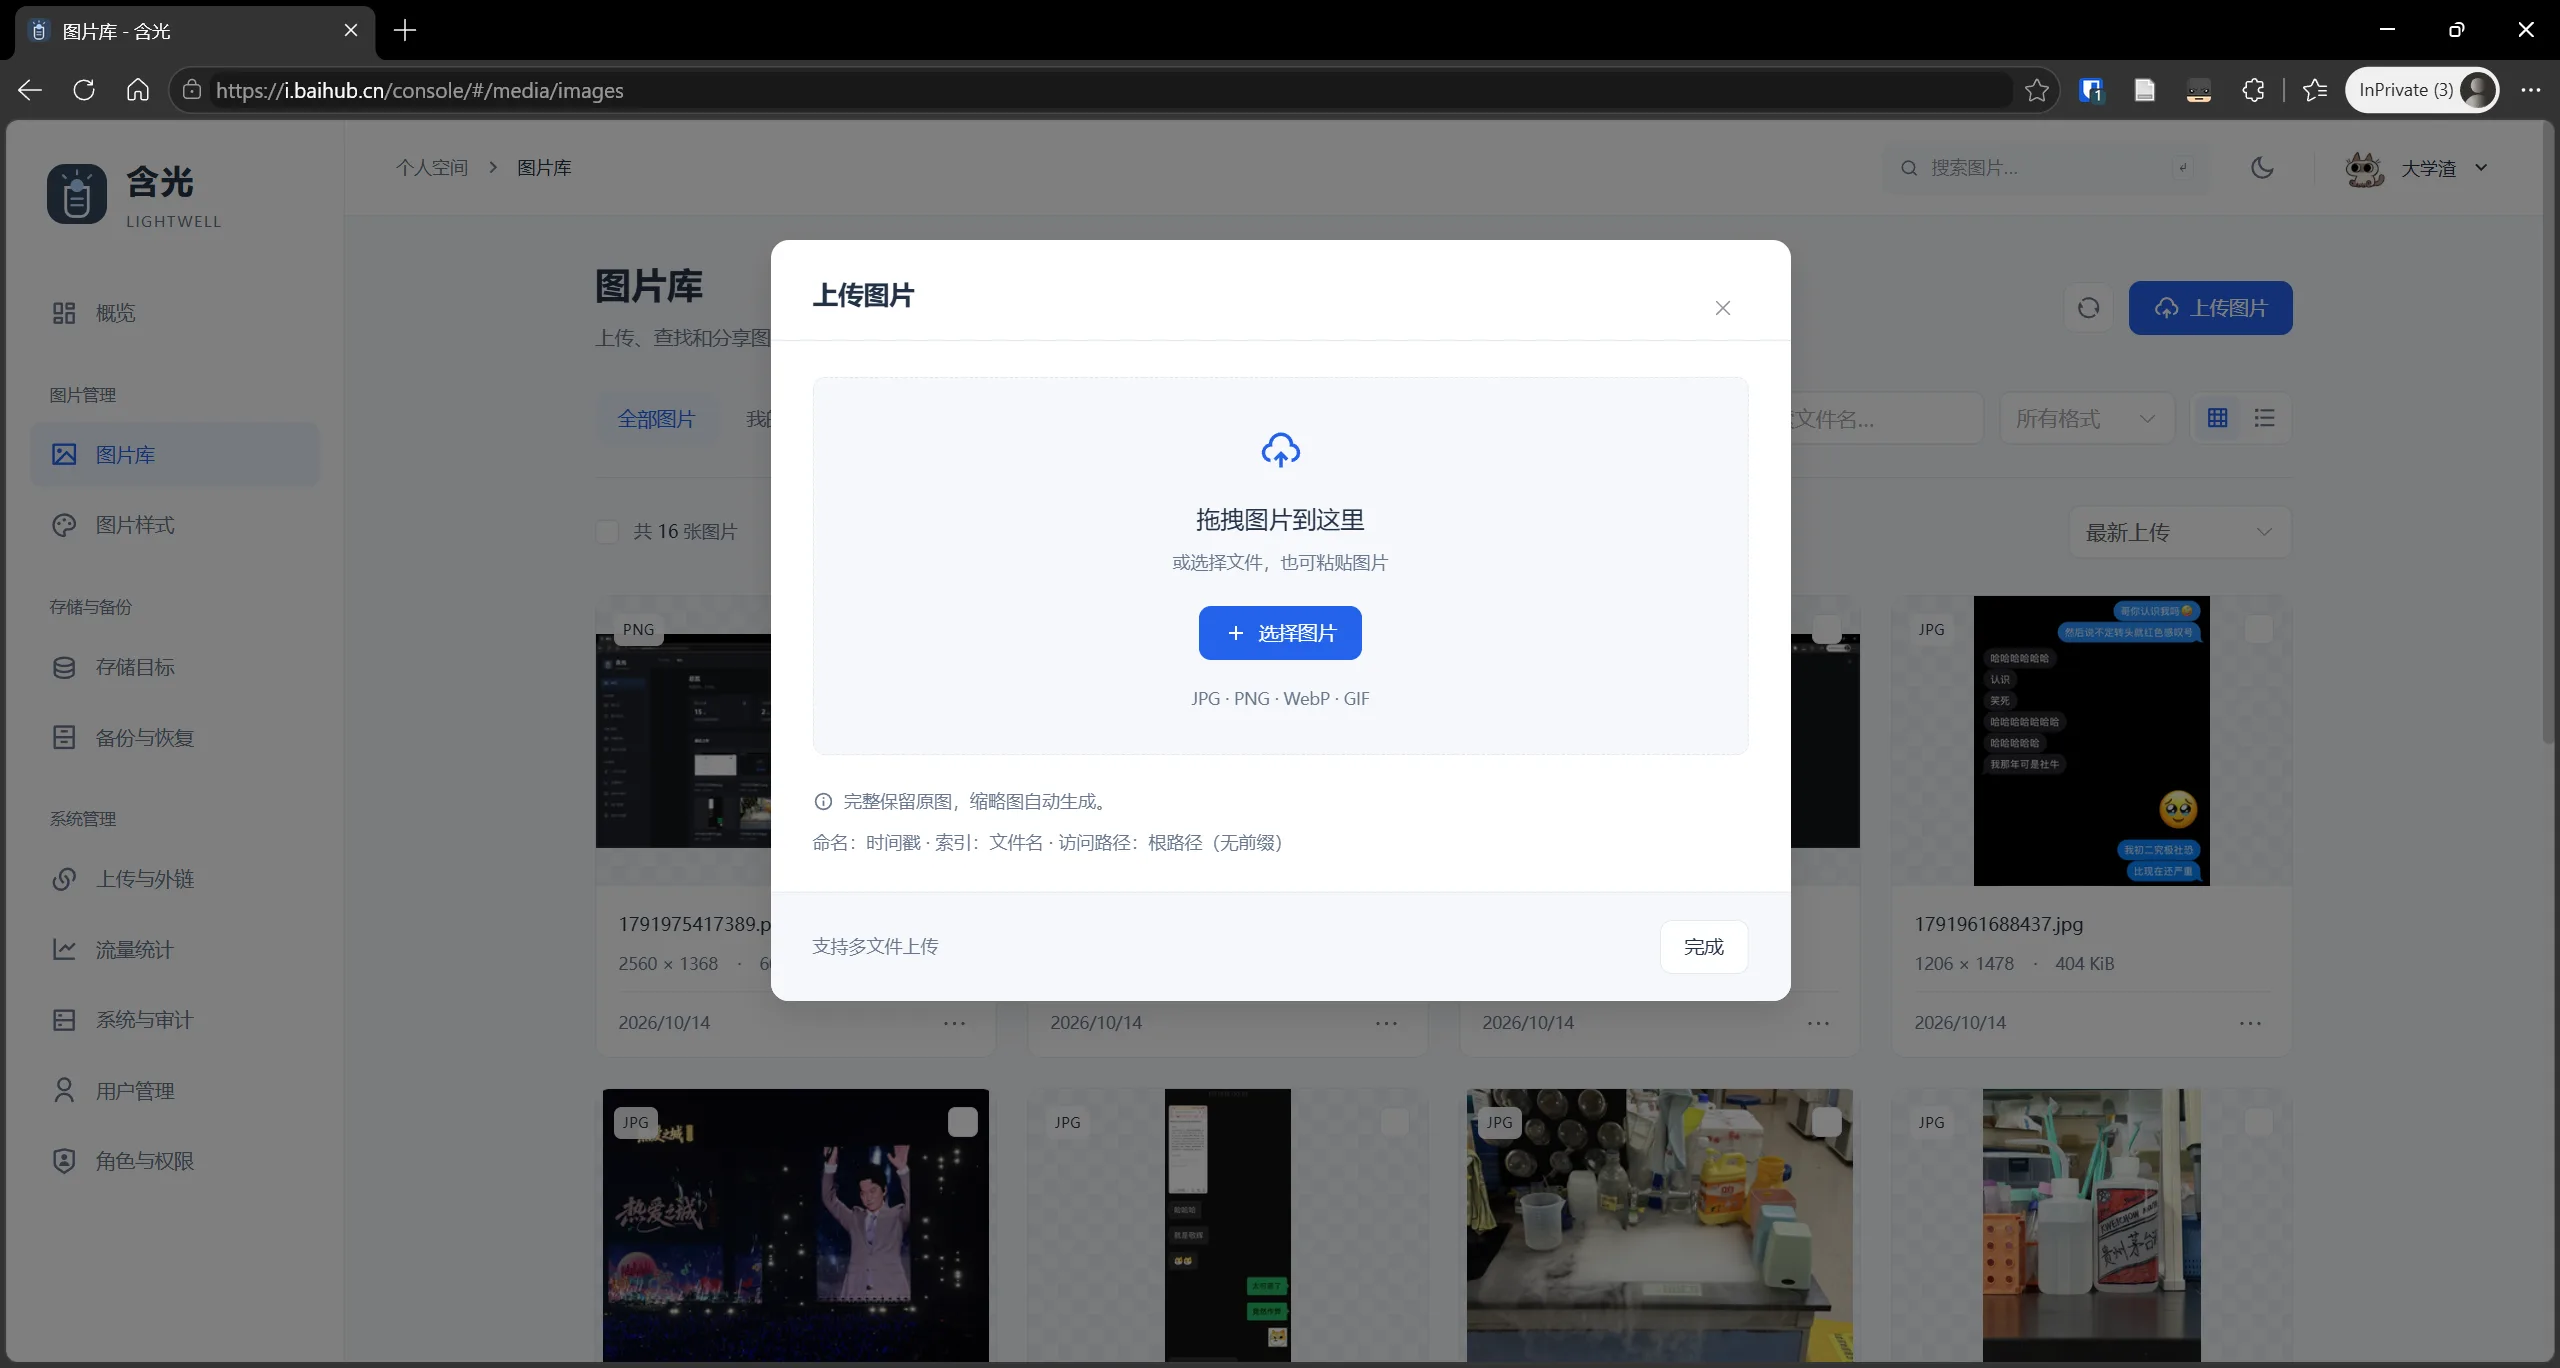Switch to grid view icon
The width and height of the screenshot is (2560, 1368).
[x=2217, y=418]
